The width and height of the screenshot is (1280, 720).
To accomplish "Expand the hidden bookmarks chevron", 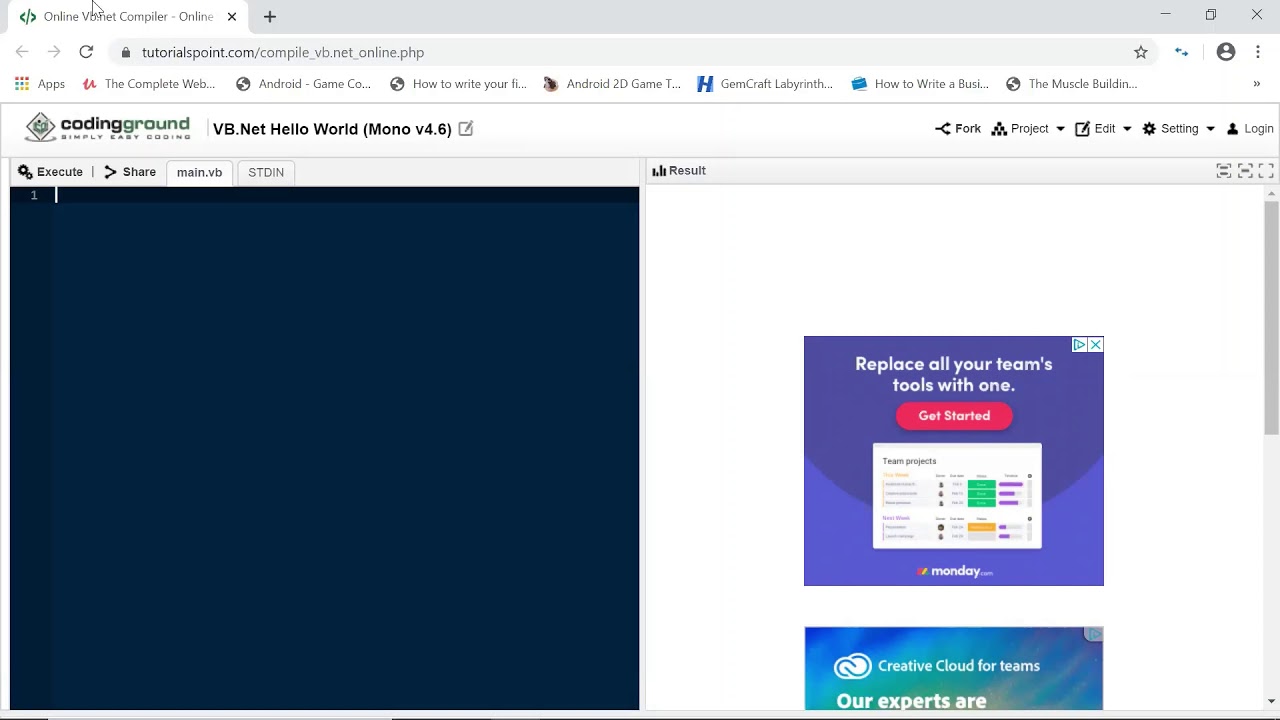I will click(1257, 84).
